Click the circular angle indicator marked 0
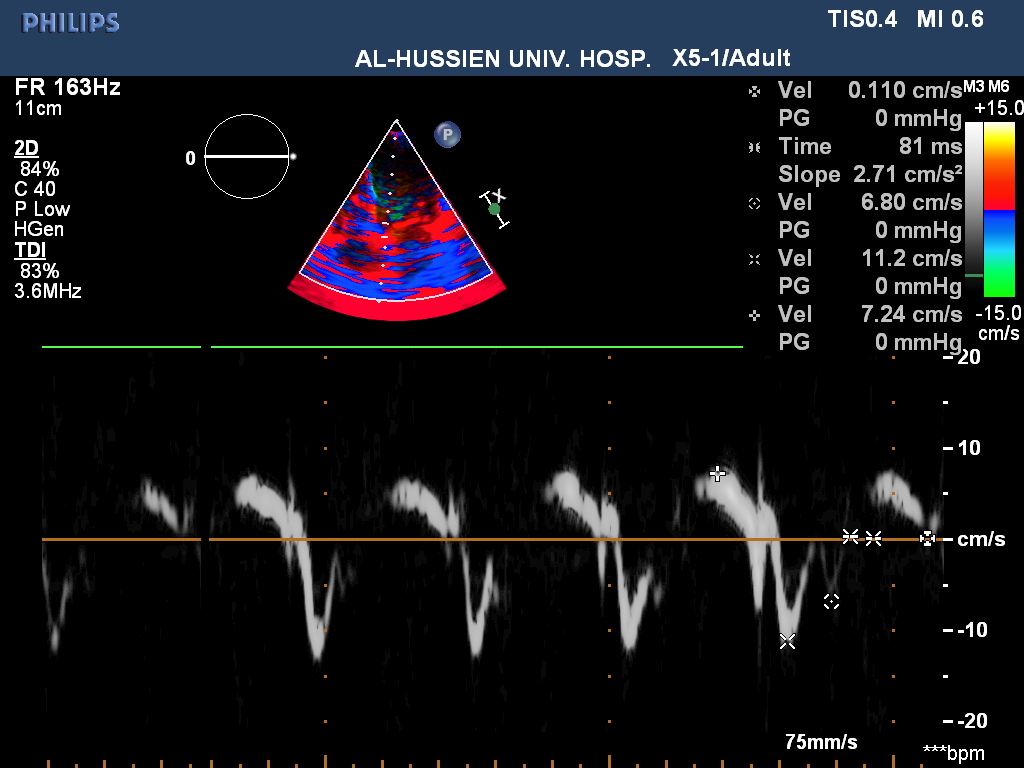 click(244, 156)
